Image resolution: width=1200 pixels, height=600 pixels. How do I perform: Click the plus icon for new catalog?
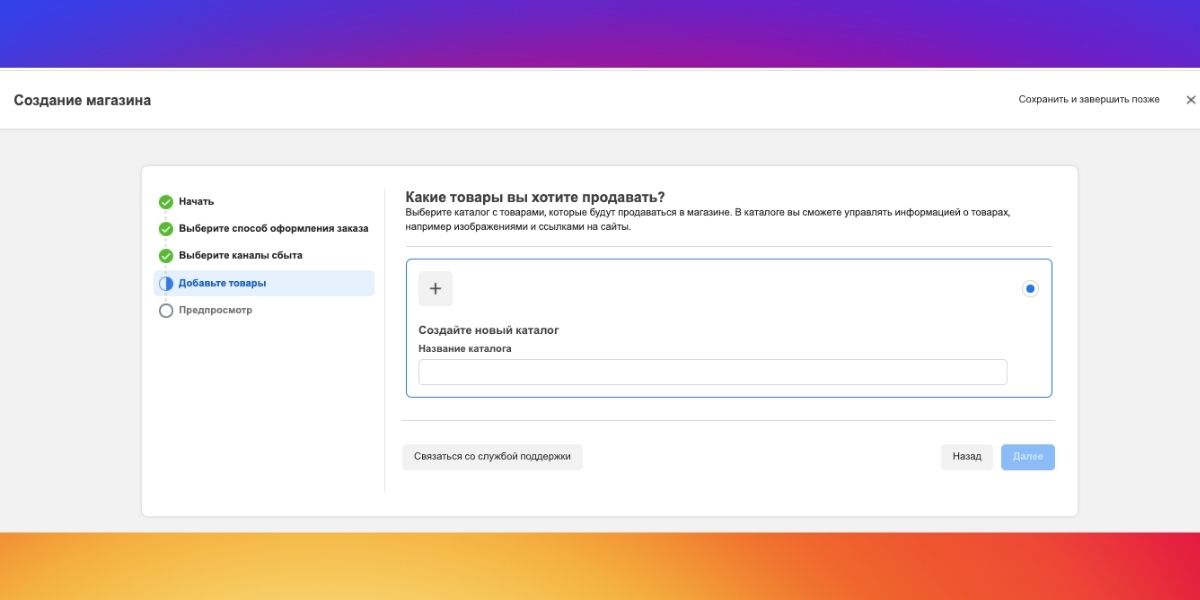[435, 288]
